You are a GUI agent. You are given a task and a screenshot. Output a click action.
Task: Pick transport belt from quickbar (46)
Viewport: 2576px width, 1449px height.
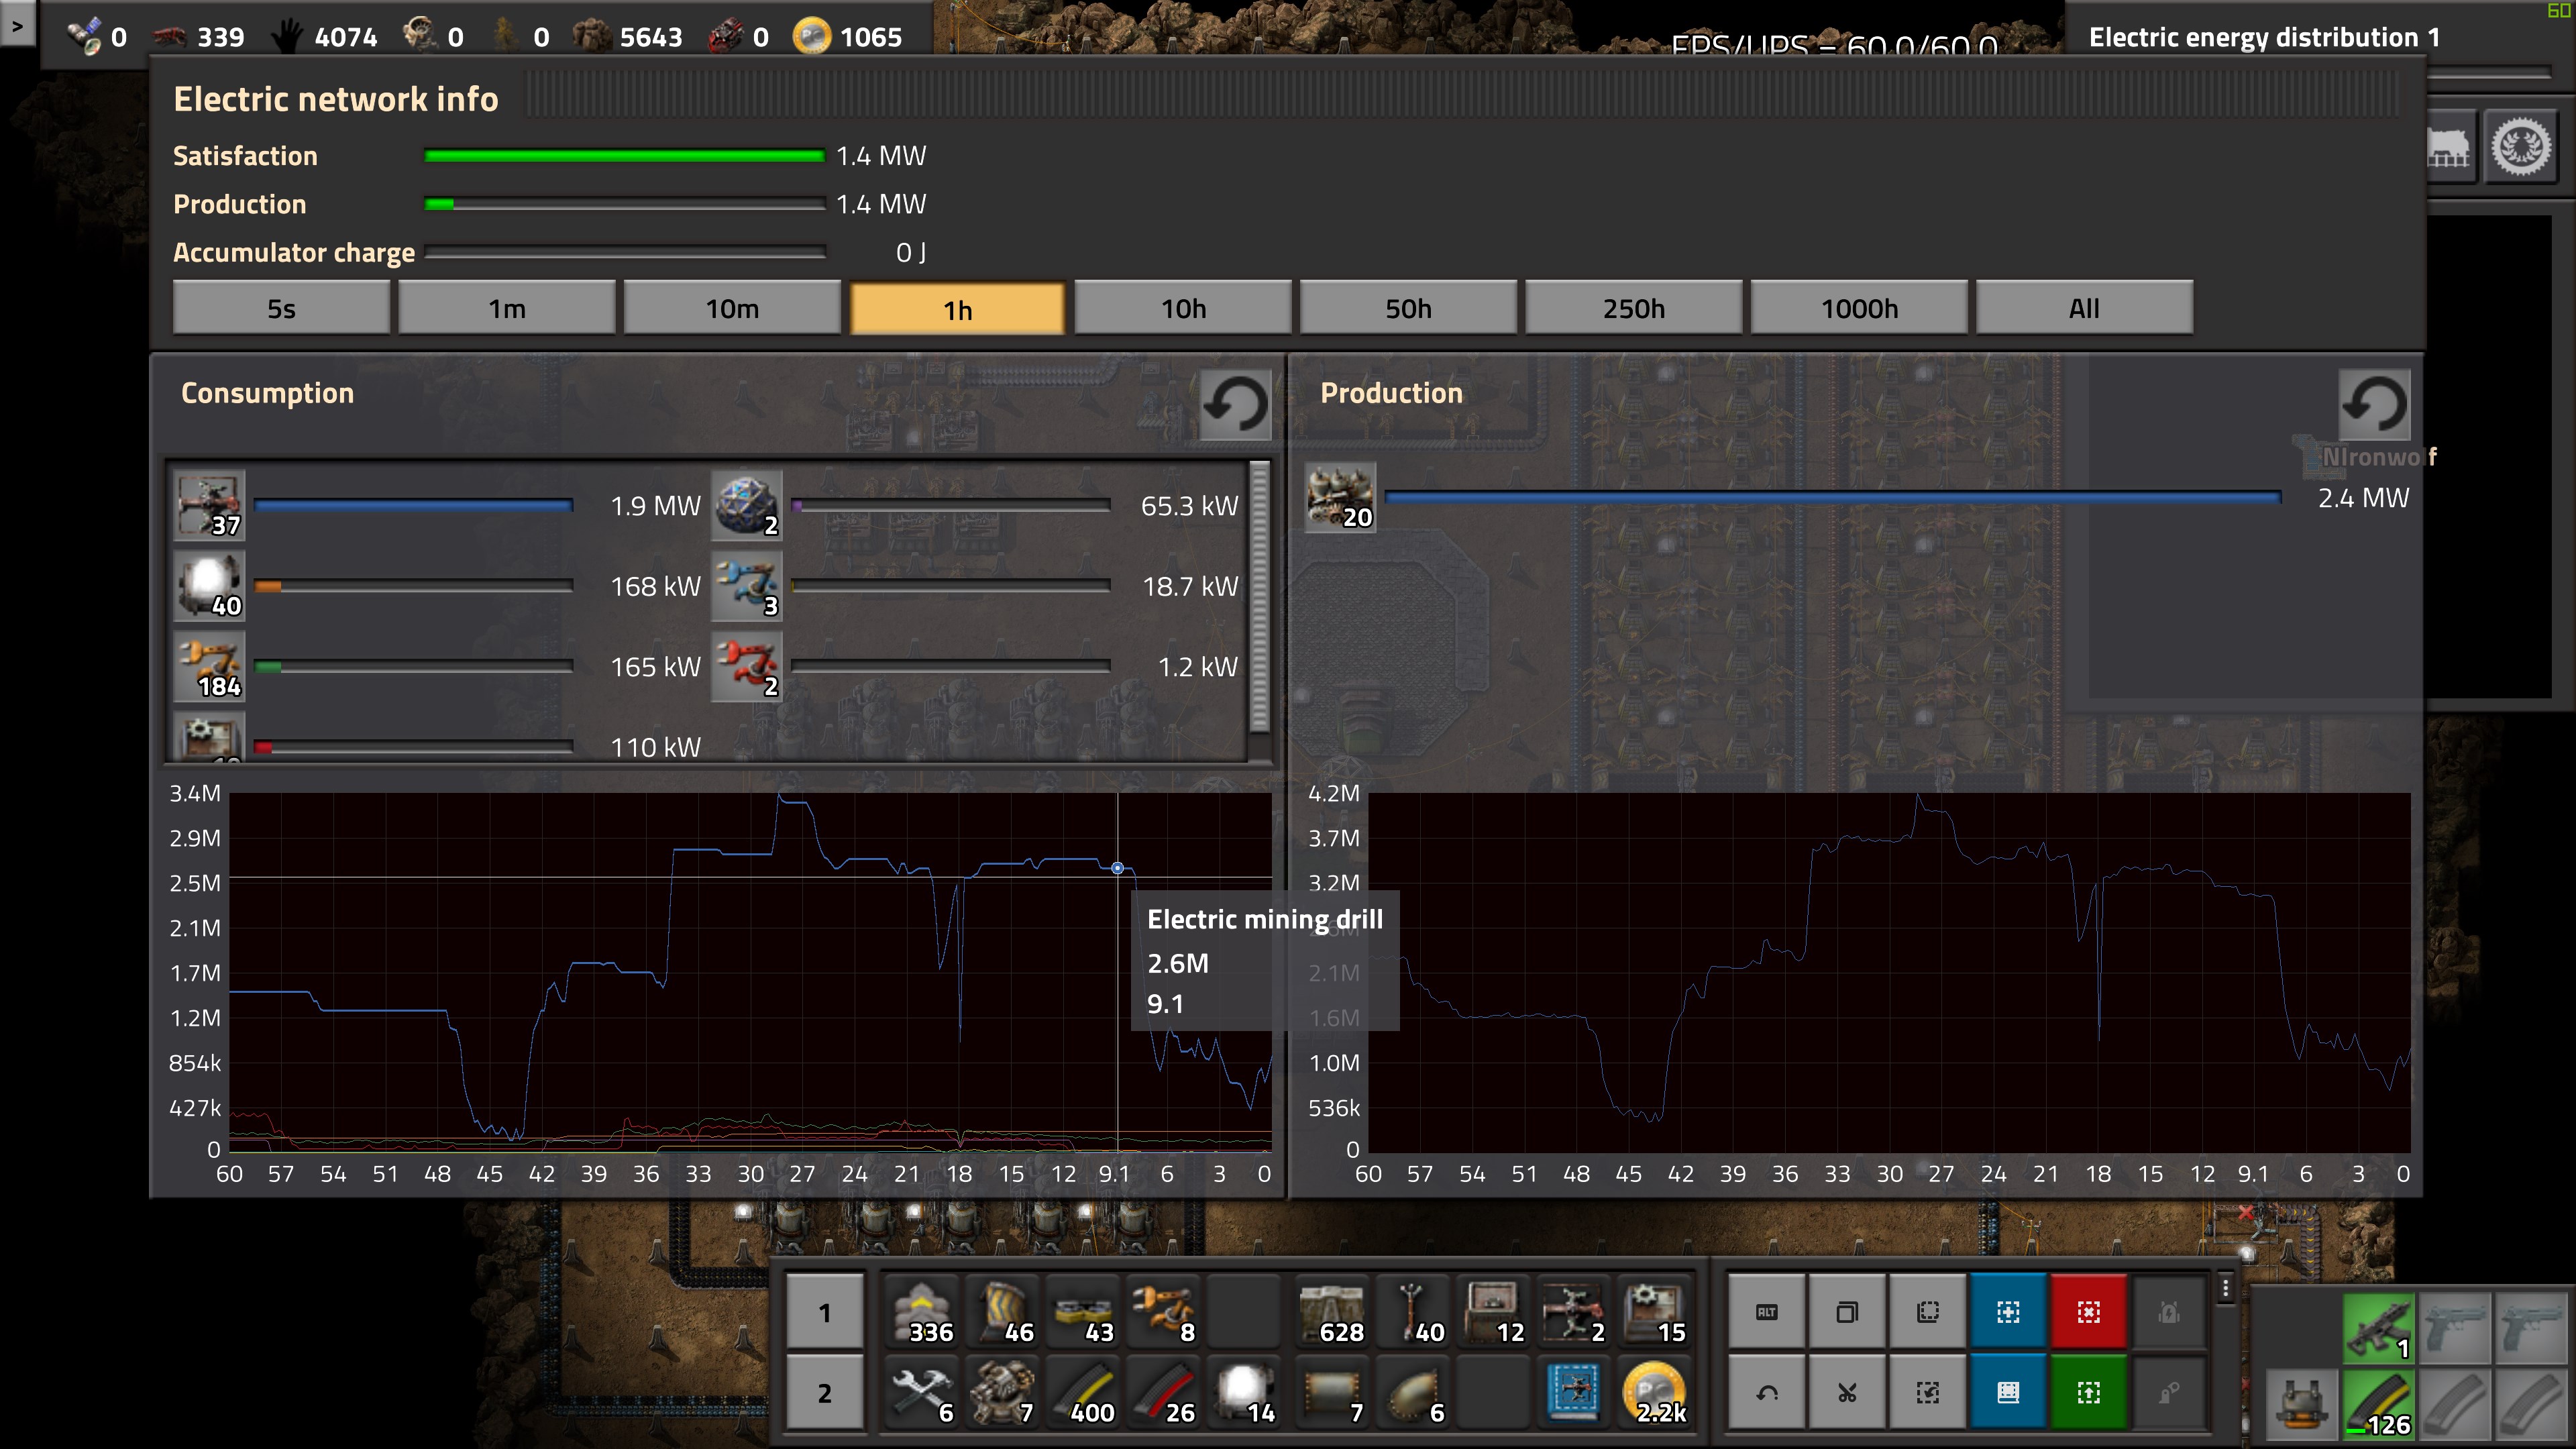(1003, 1312)
